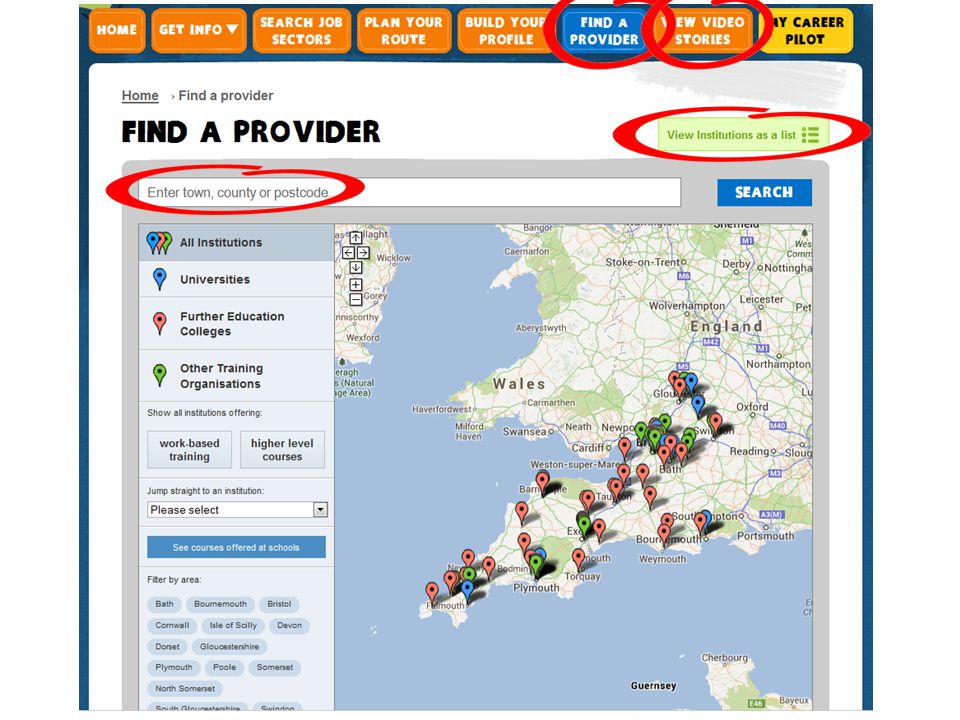
Task: Filter map to Universities only
Action: click(x=236, y=280)
